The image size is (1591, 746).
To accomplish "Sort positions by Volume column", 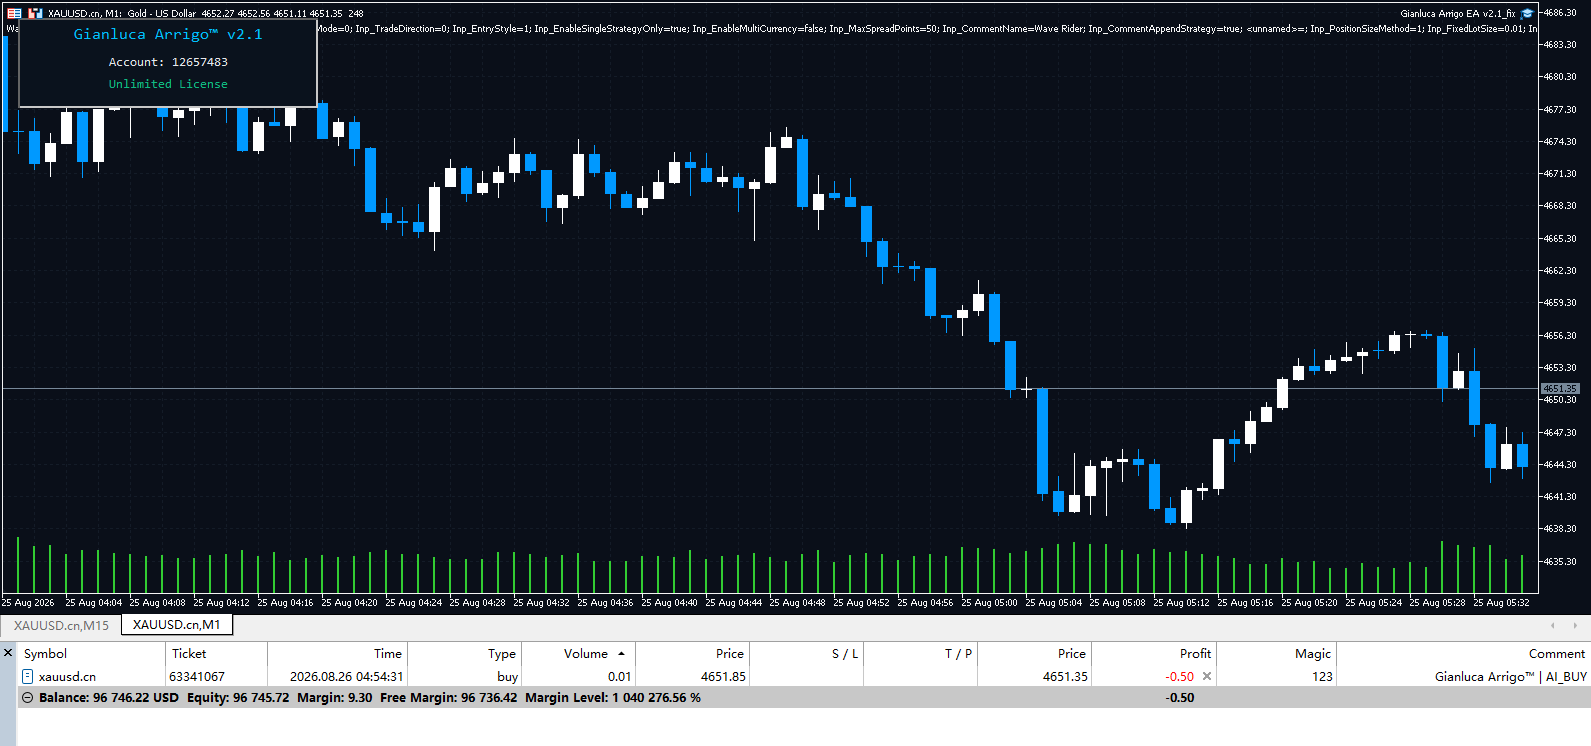I will coord(586,653).
